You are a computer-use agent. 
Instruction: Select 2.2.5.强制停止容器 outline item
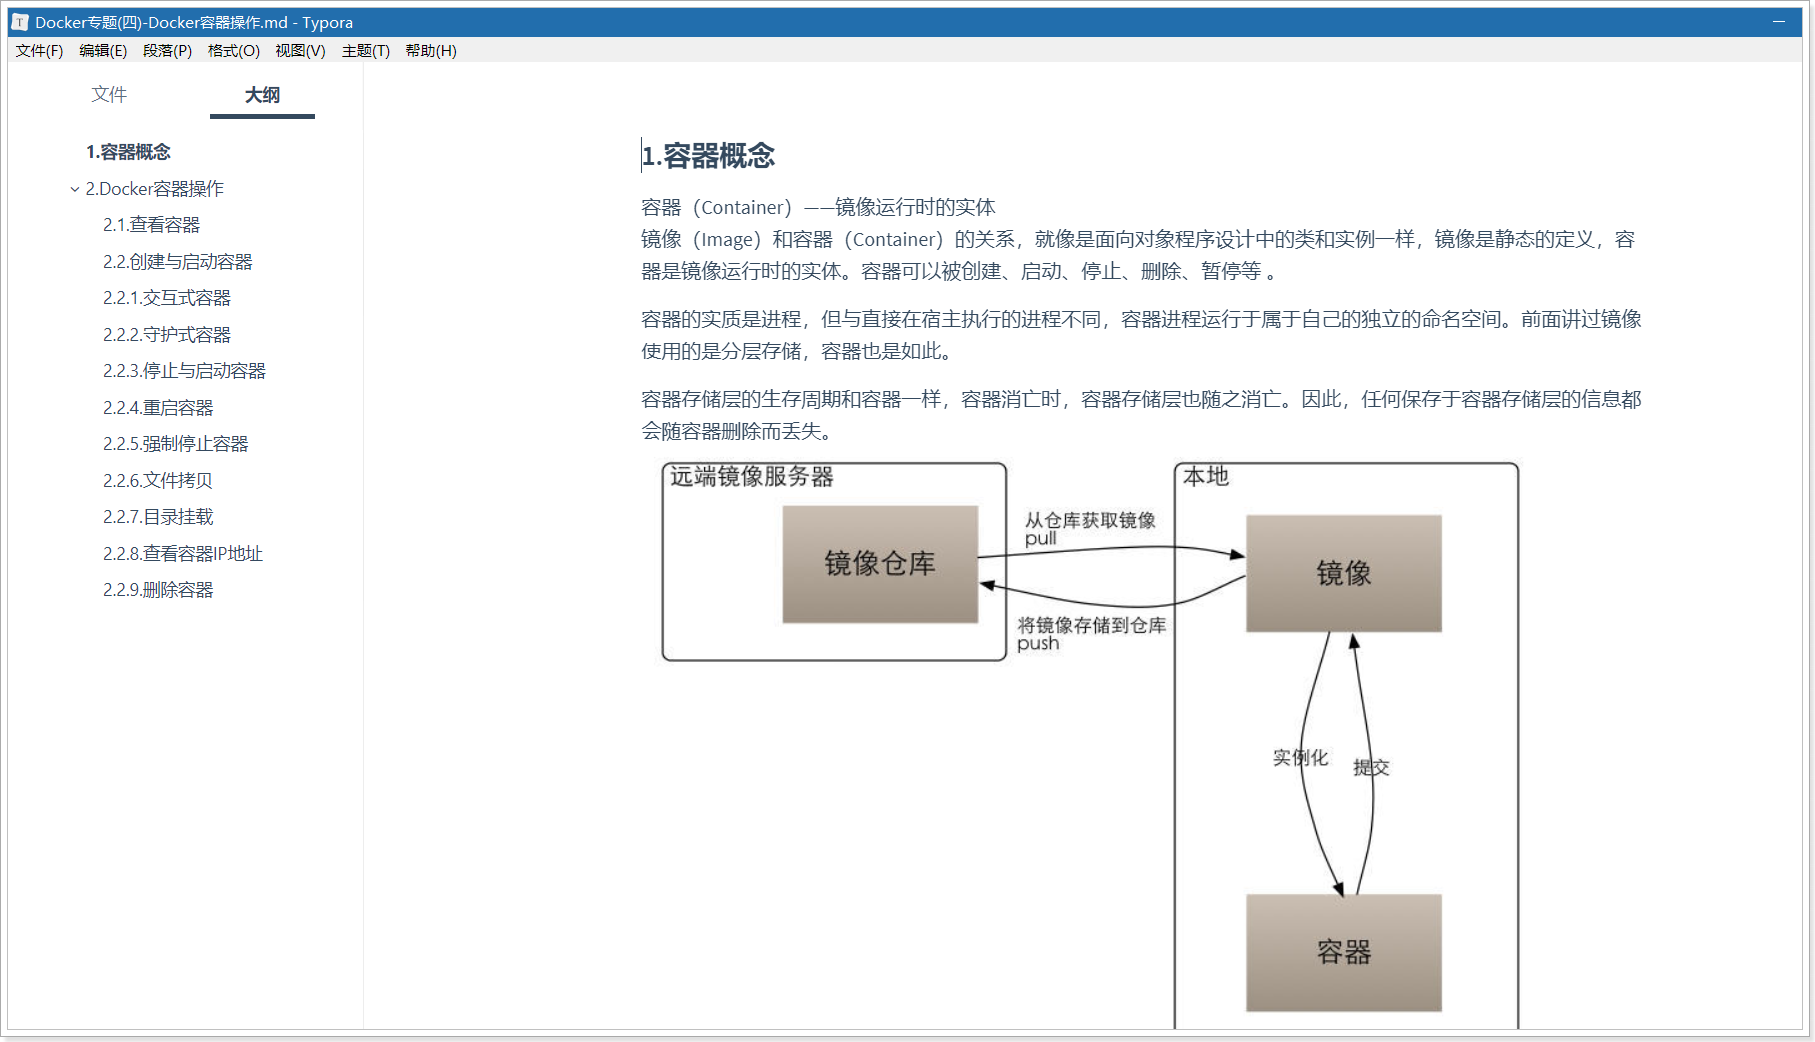175,444
